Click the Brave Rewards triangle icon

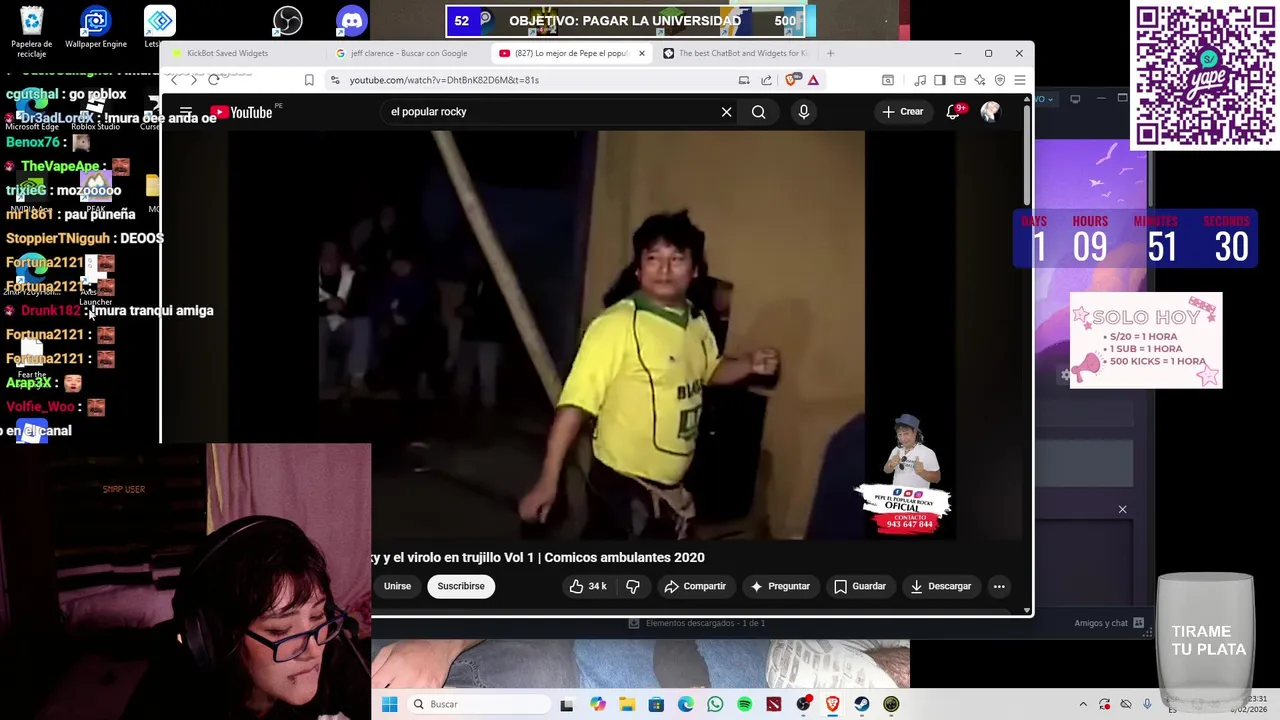pyautogui.click(x=814, y=80)
